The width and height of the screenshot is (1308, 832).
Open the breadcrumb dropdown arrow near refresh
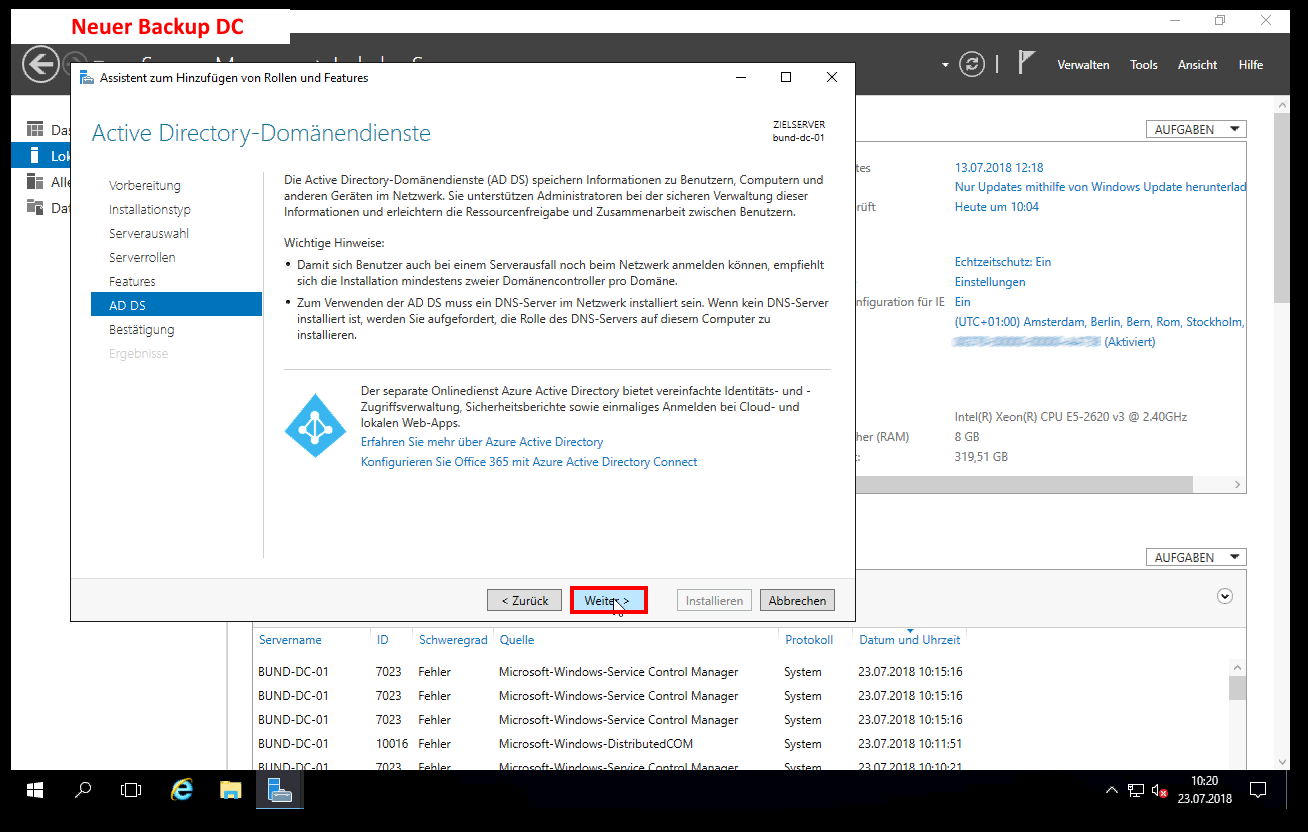945,65
